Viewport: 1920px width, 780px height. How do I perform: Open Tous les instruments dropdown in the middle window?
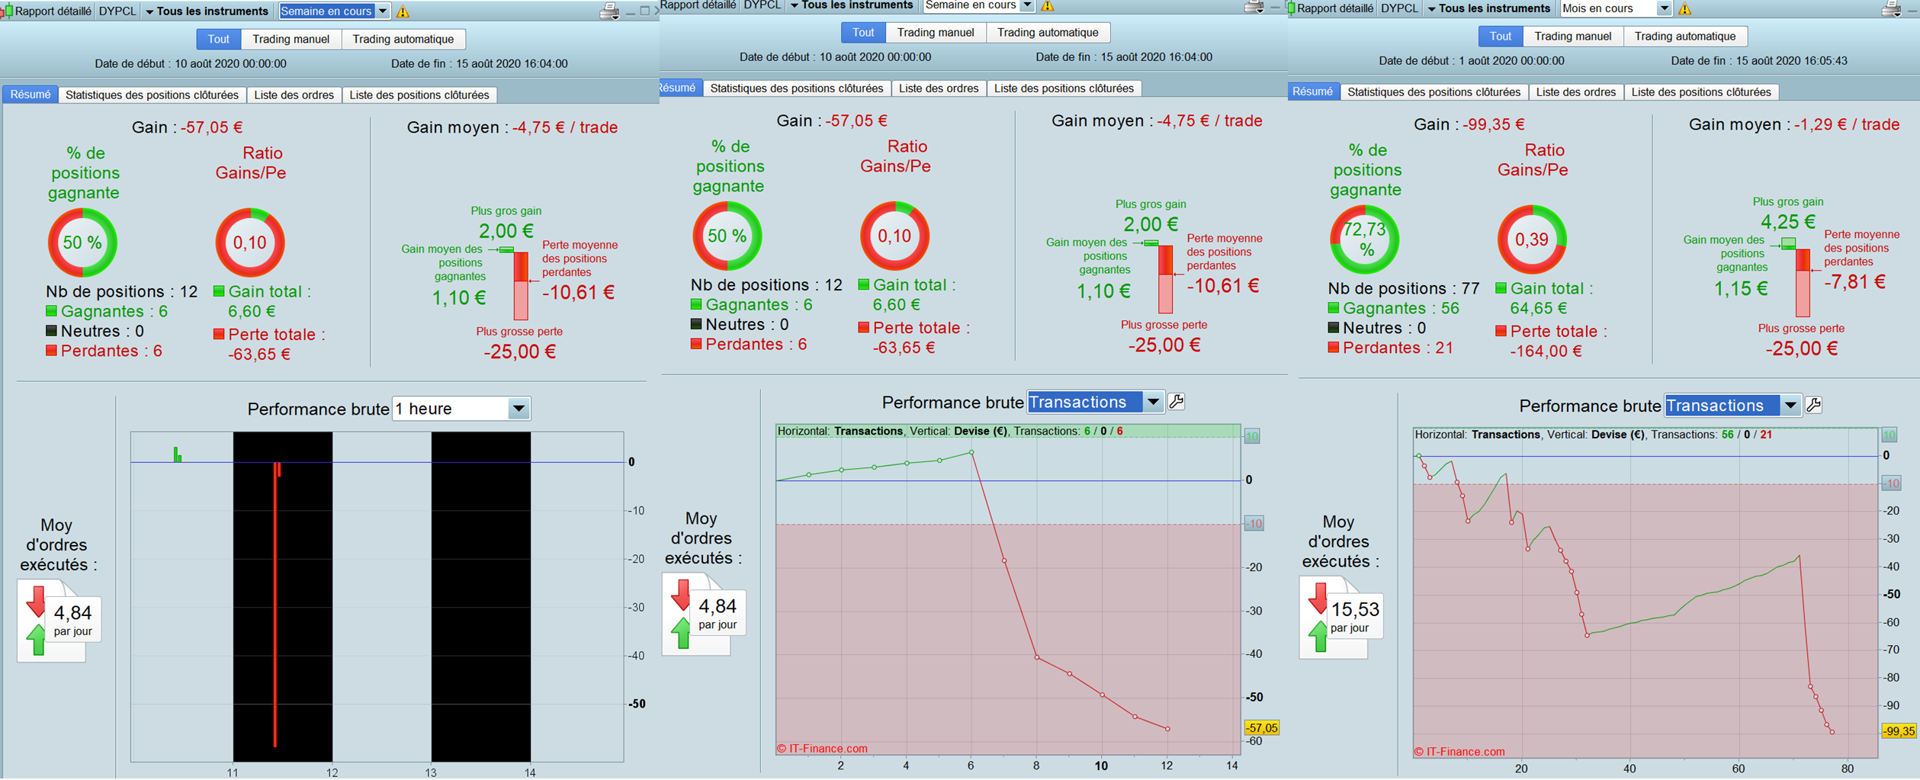(852, 5)
